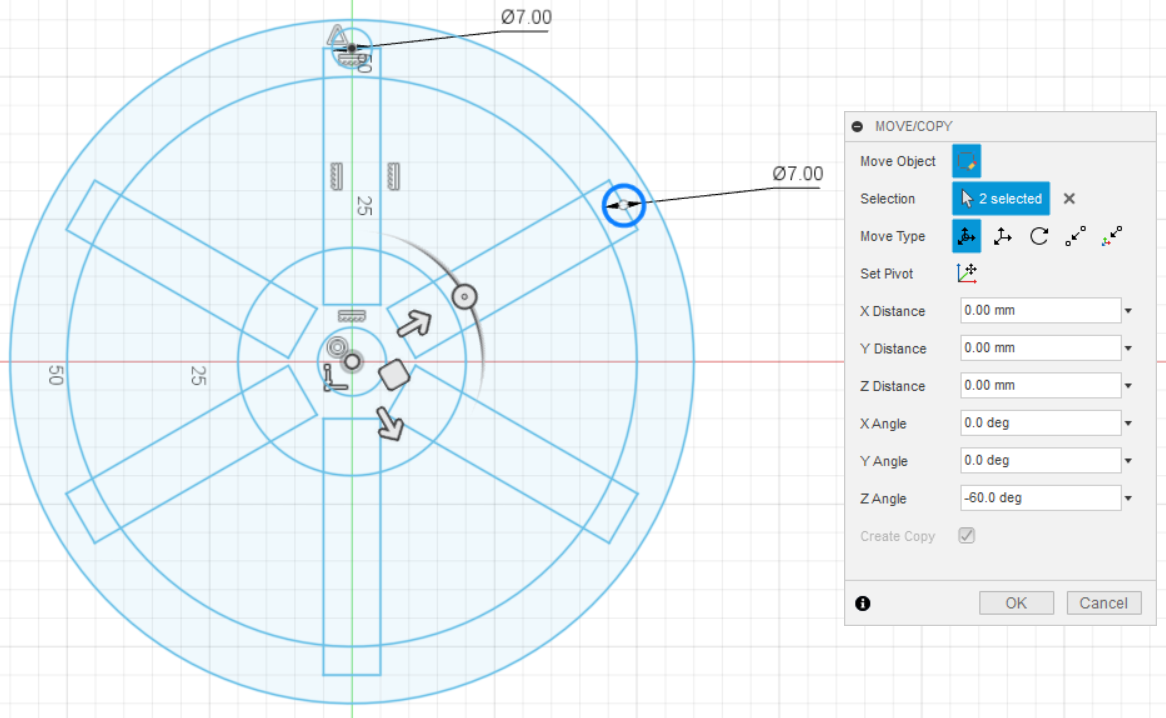The image size is (1166, 718).
Task: Clear the selection with the X icon
Action: tap(1069, 198)
